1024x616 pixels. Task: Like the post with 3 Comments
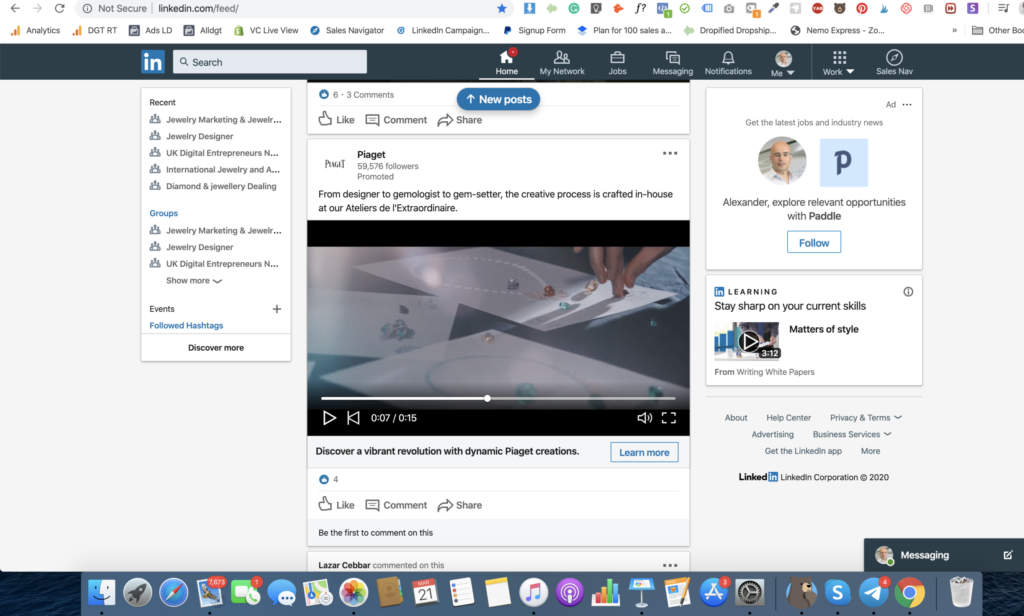coord(336,120)
